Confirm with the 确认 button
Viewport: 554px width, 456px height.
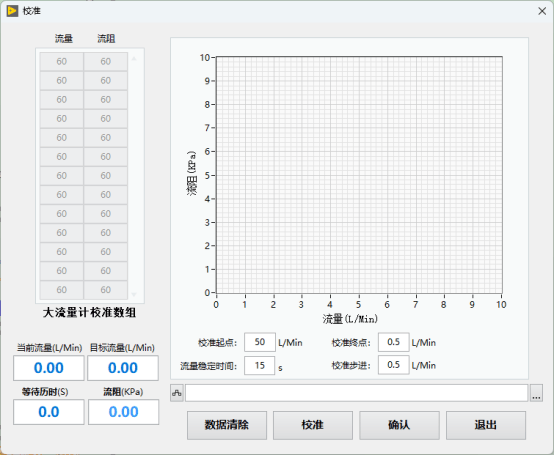tap(399, 425)
